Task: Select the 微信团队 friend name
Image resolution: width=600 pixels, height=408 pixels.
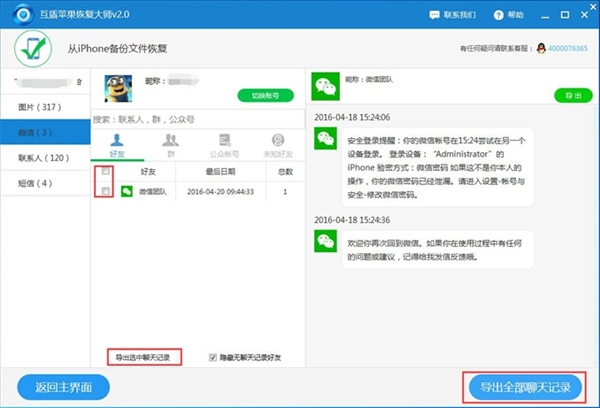Action: click(x=153, y=192)
